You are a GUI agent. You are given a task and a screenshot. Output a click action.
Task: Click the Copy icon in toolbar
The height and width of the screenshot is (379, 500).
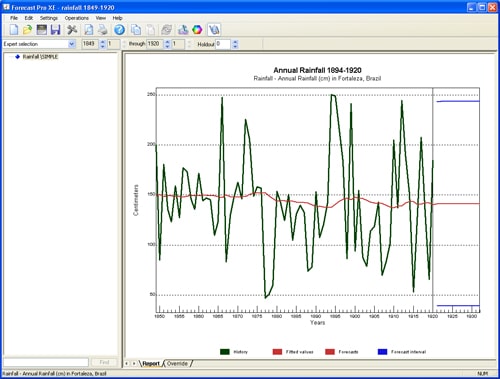coord(136,30)
